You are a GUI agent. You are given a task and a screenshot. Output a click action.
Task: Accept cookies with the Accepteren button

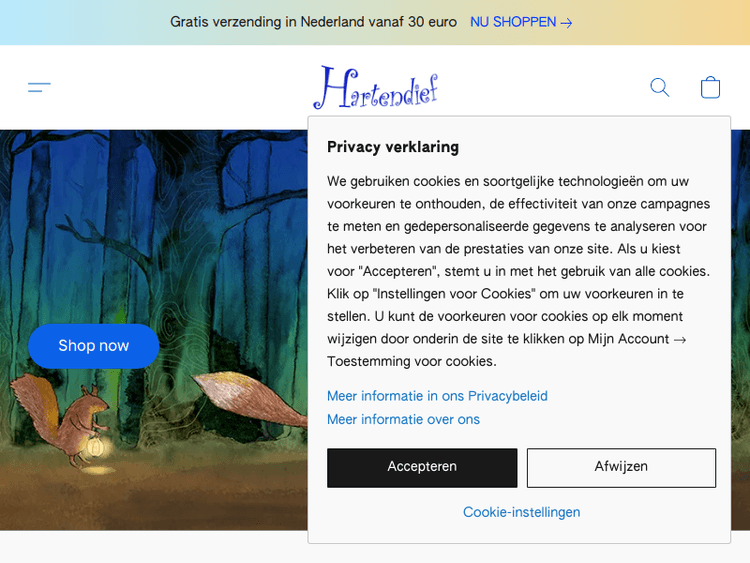[422, 467]
